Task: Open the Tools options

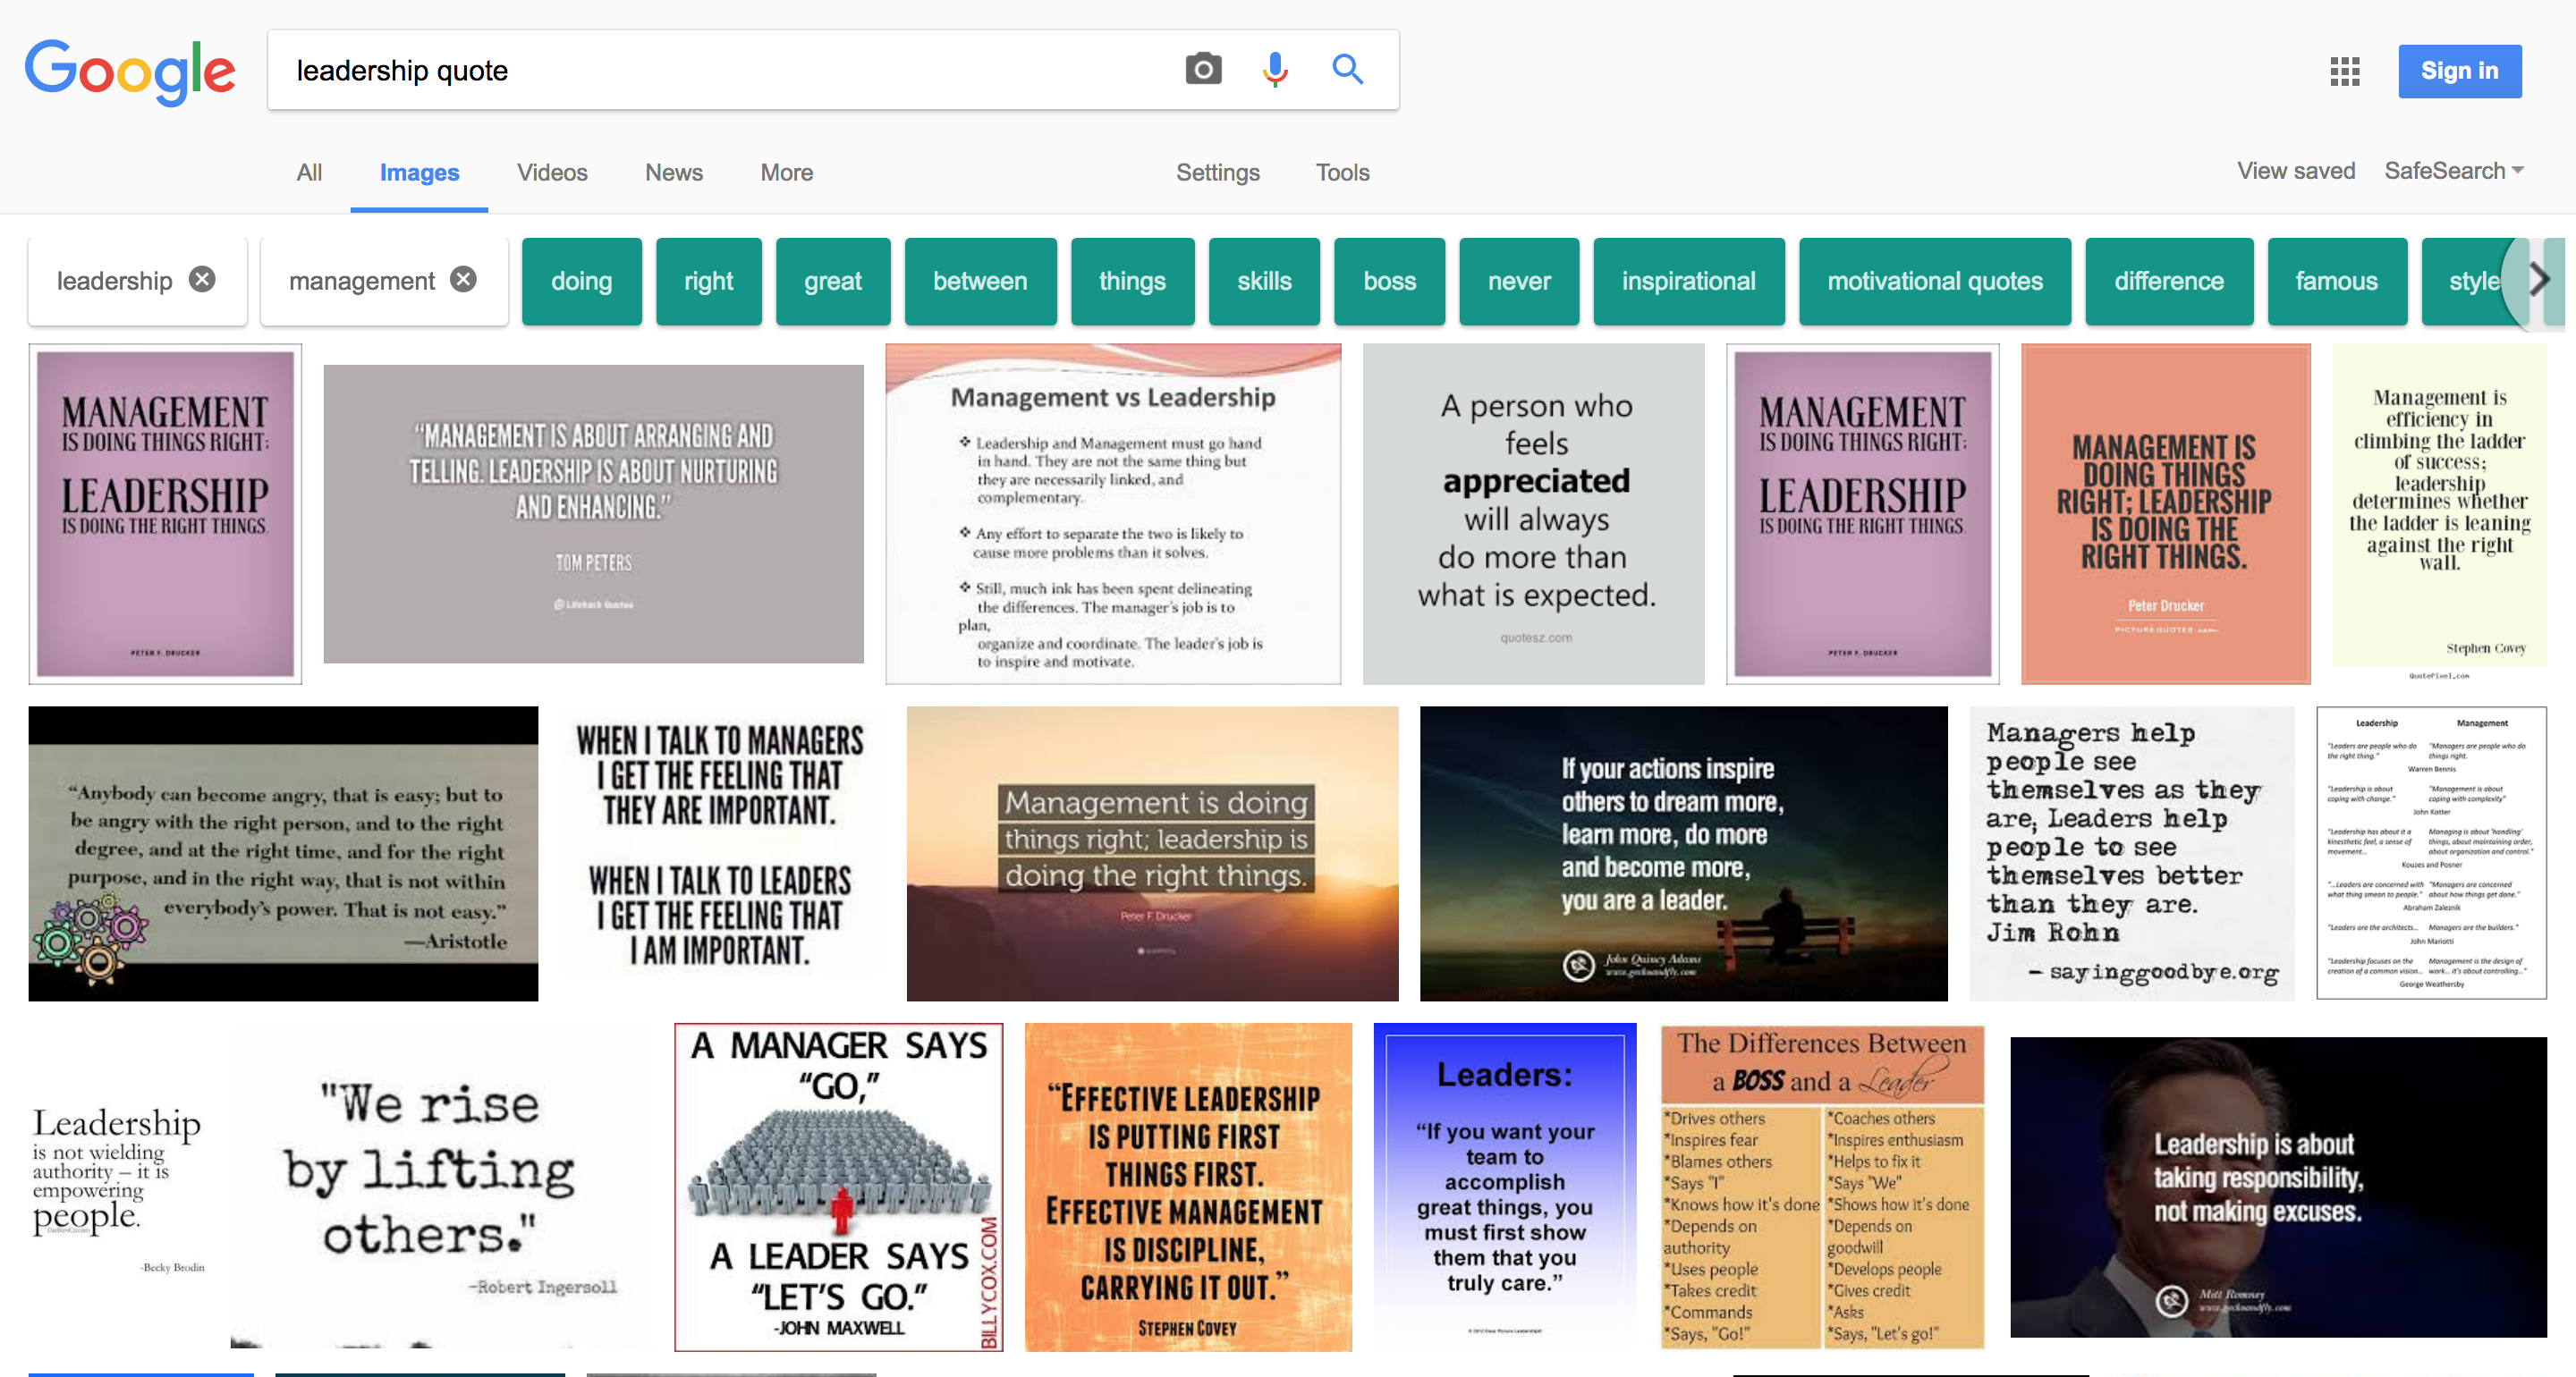Action: [x=1342, y=172]
